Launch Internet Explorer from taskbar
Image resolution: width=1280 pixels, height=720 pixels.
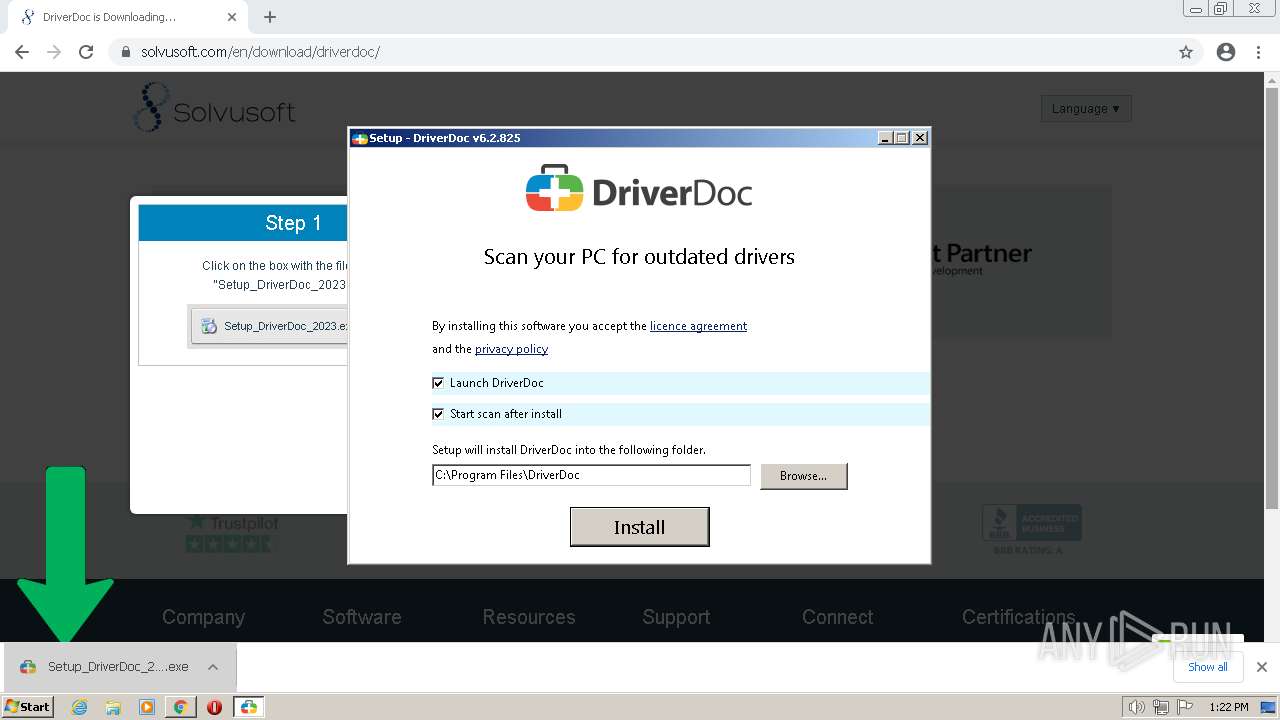point(80,707)
